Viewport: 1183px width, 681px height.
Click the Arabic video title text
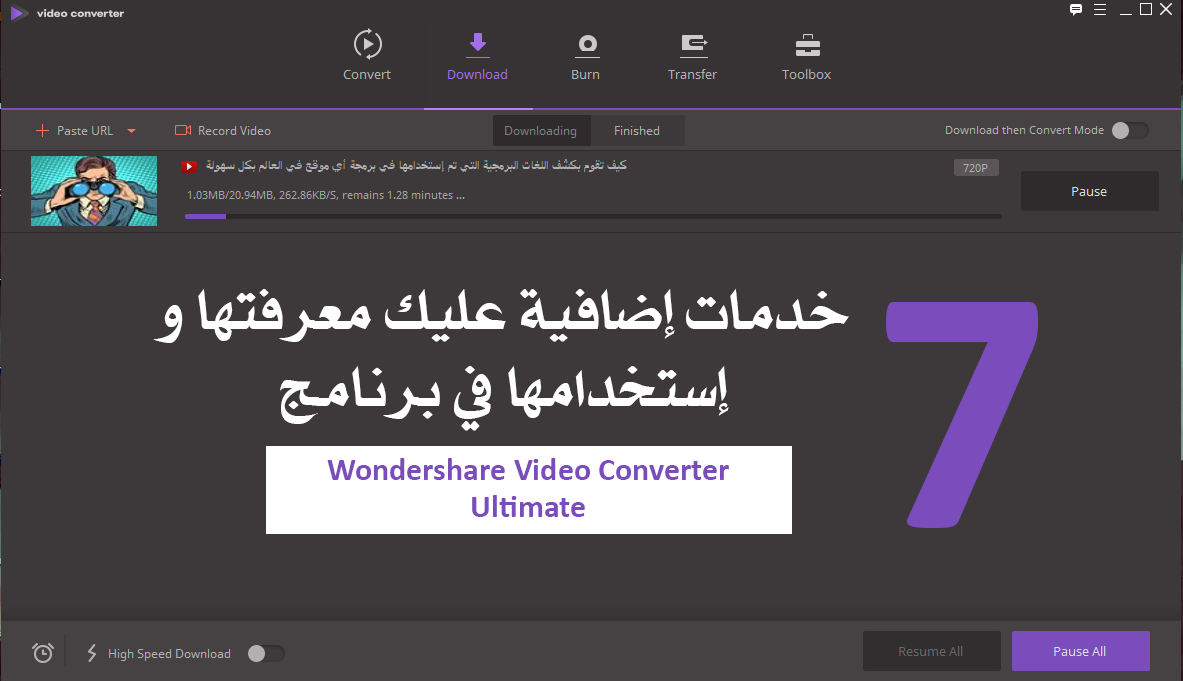point(416,165)
